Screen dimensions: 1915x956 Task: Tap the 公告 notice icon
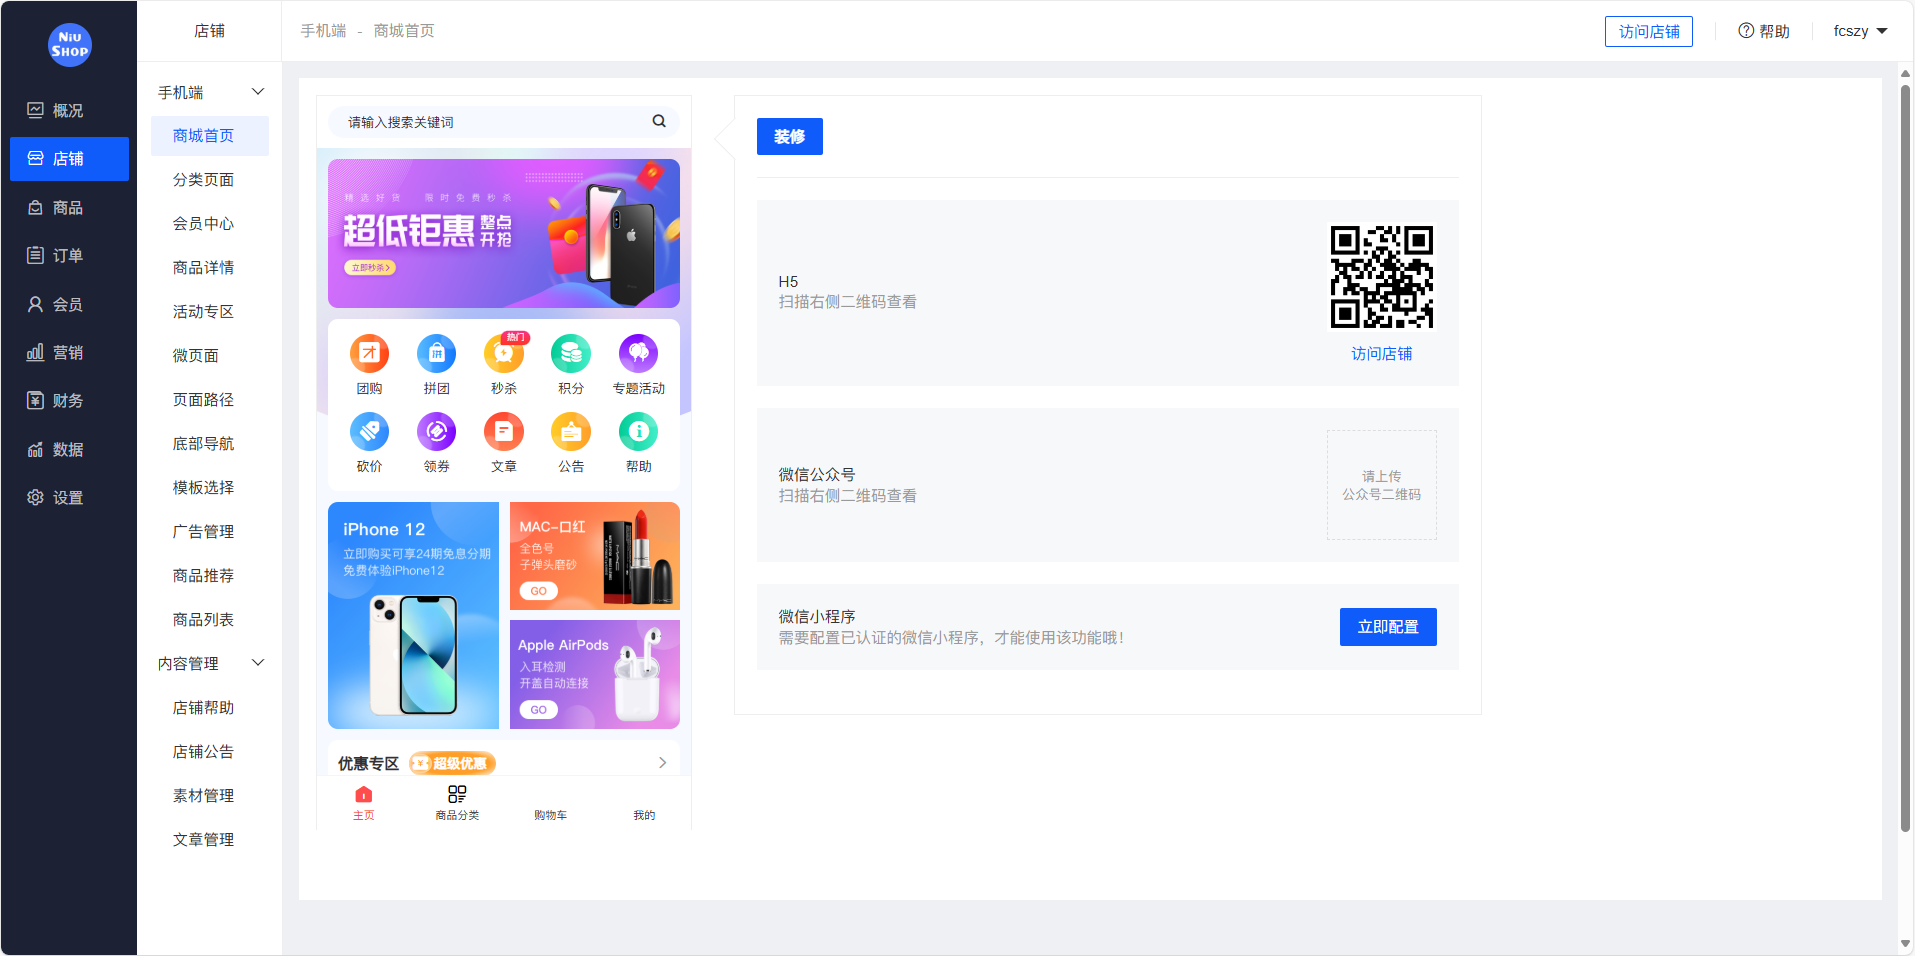[x=571, y=431]
